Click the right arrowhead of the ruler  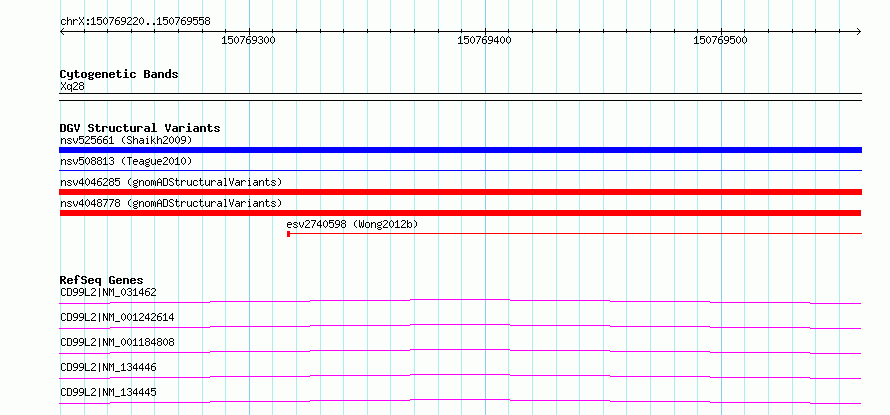(x=858, y=31)
